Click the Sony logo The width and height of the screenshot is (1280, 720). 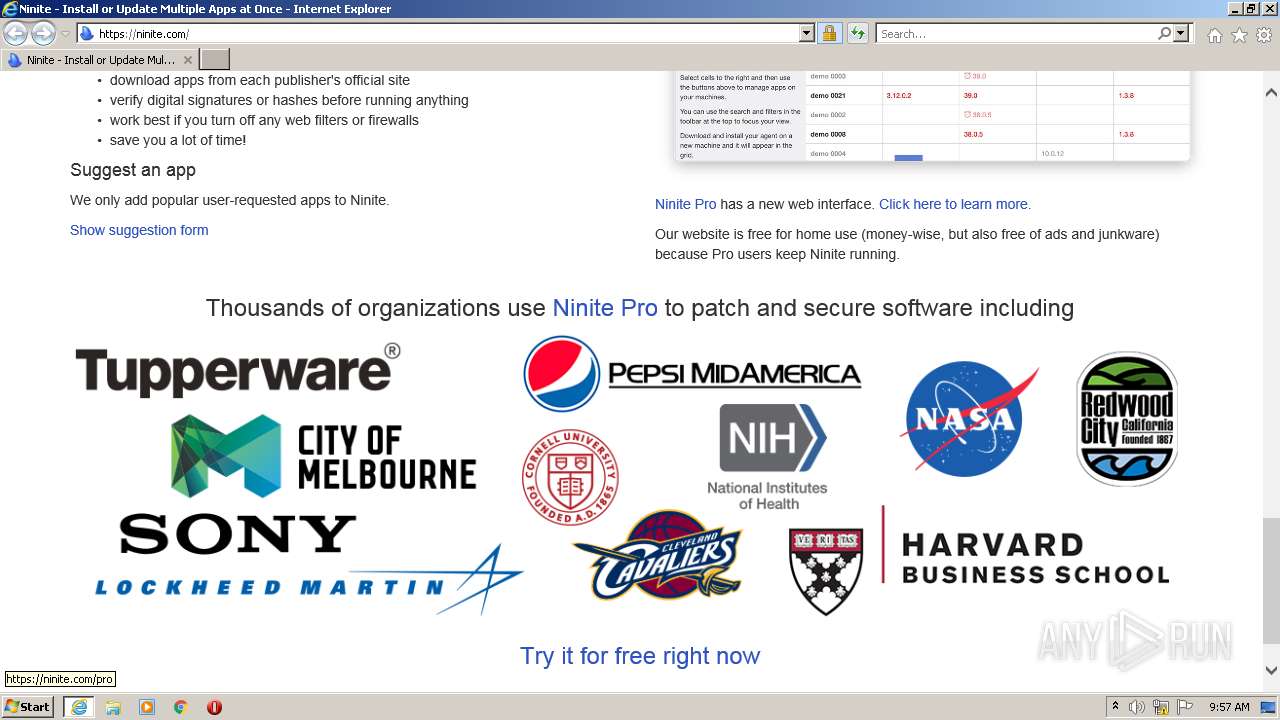coord(238,534)
